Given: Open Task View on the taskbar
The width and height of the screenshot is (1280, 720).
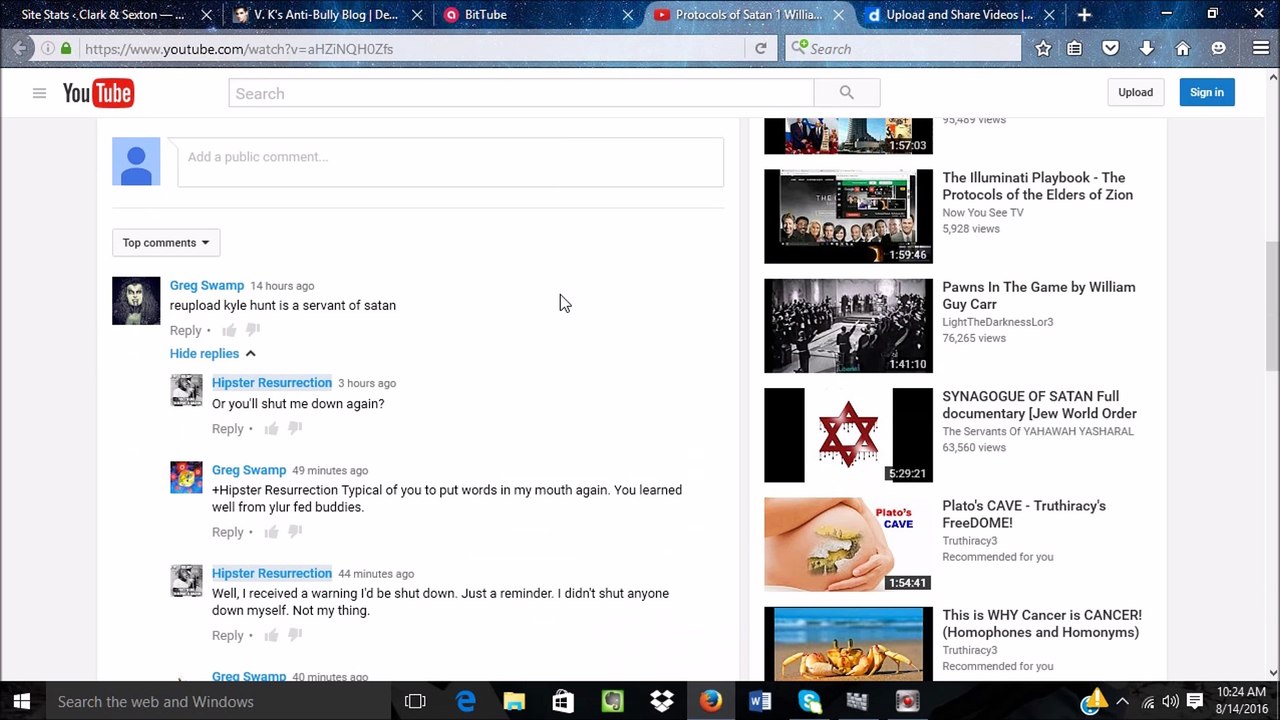Looking at the screenshot, I should (x=415, y=701).
